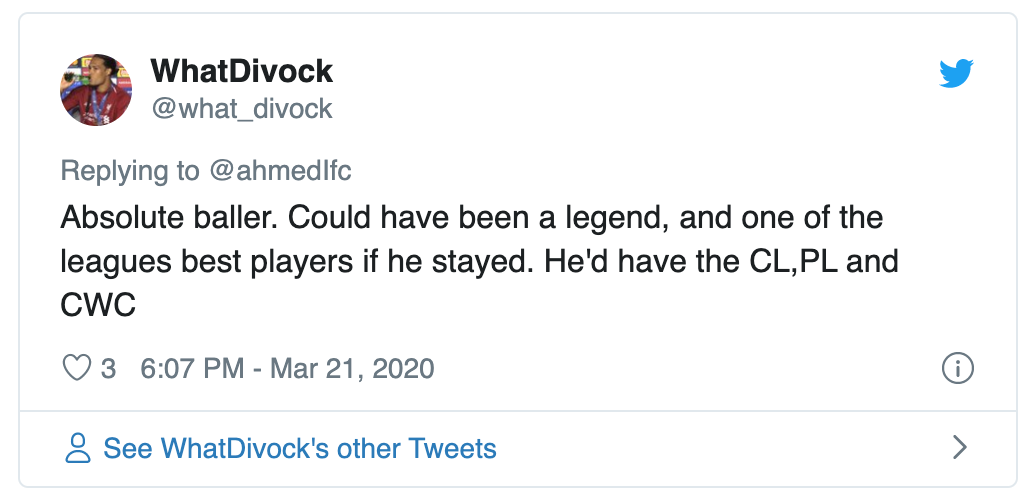Open See WhatDivock's other Tweets
The height and width of the screenshot is (496, 1034).
[300, 448]
